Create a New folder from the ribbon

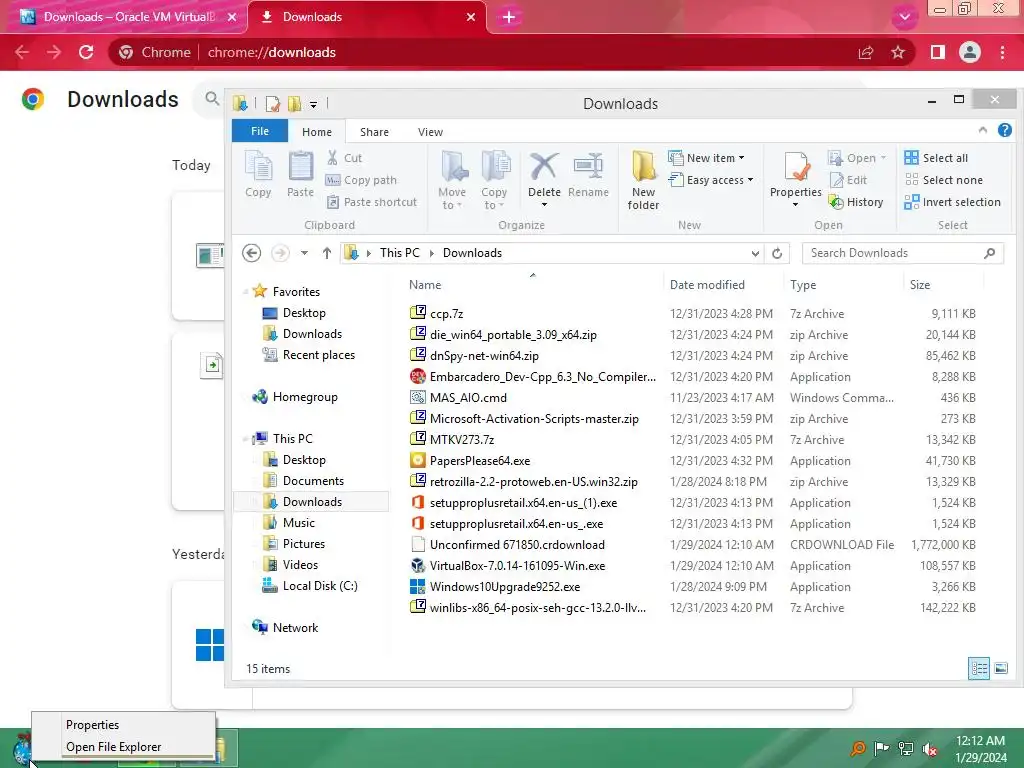pos(643,180)
